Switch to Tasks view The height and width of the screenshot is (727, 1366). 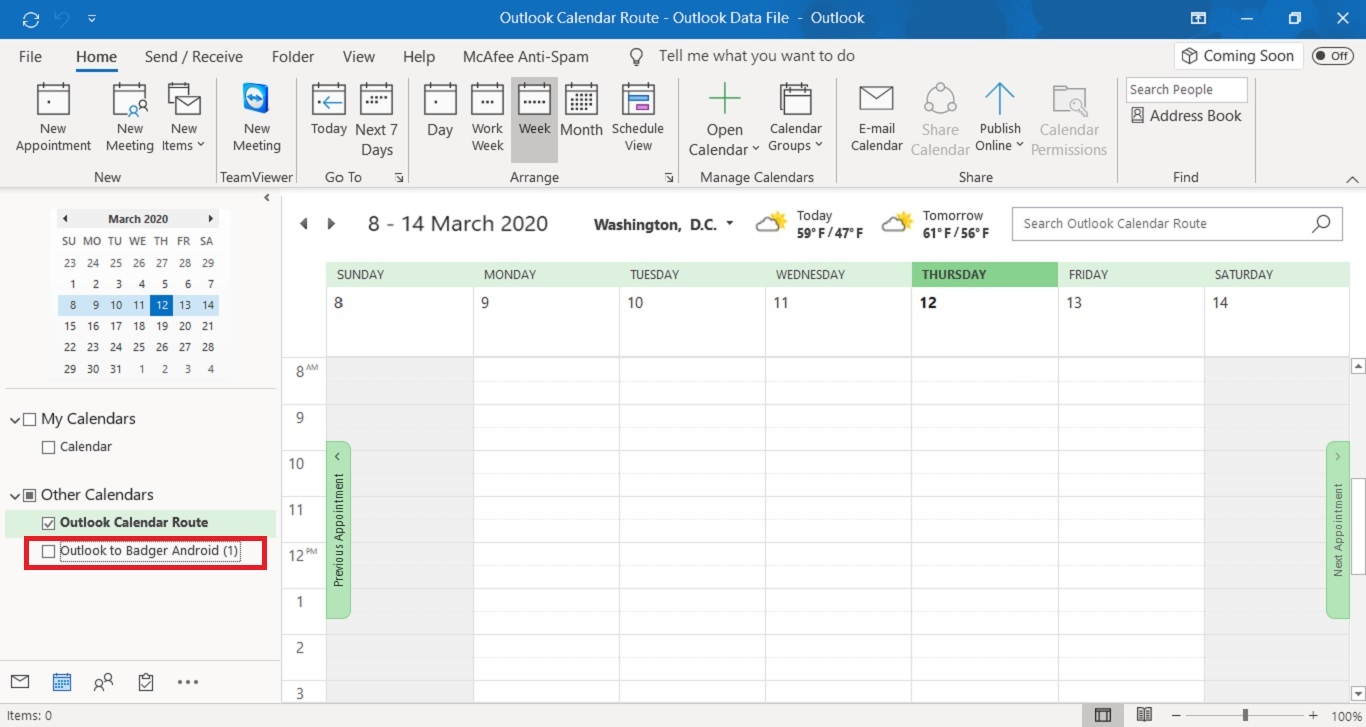(146, 682)
